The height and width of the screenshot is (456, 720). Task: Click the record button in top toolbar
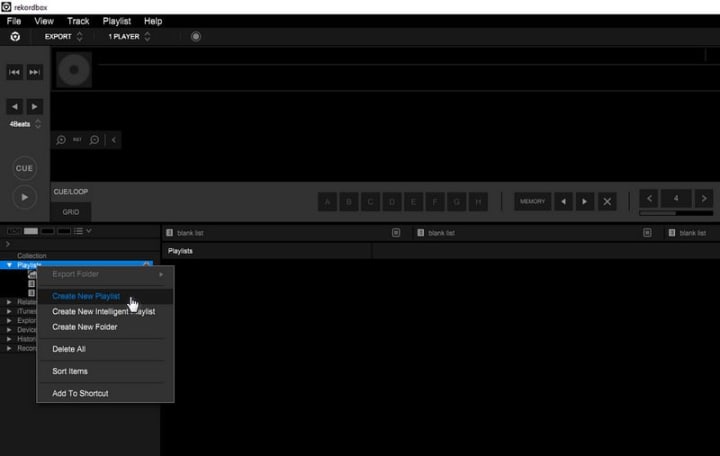196,37
